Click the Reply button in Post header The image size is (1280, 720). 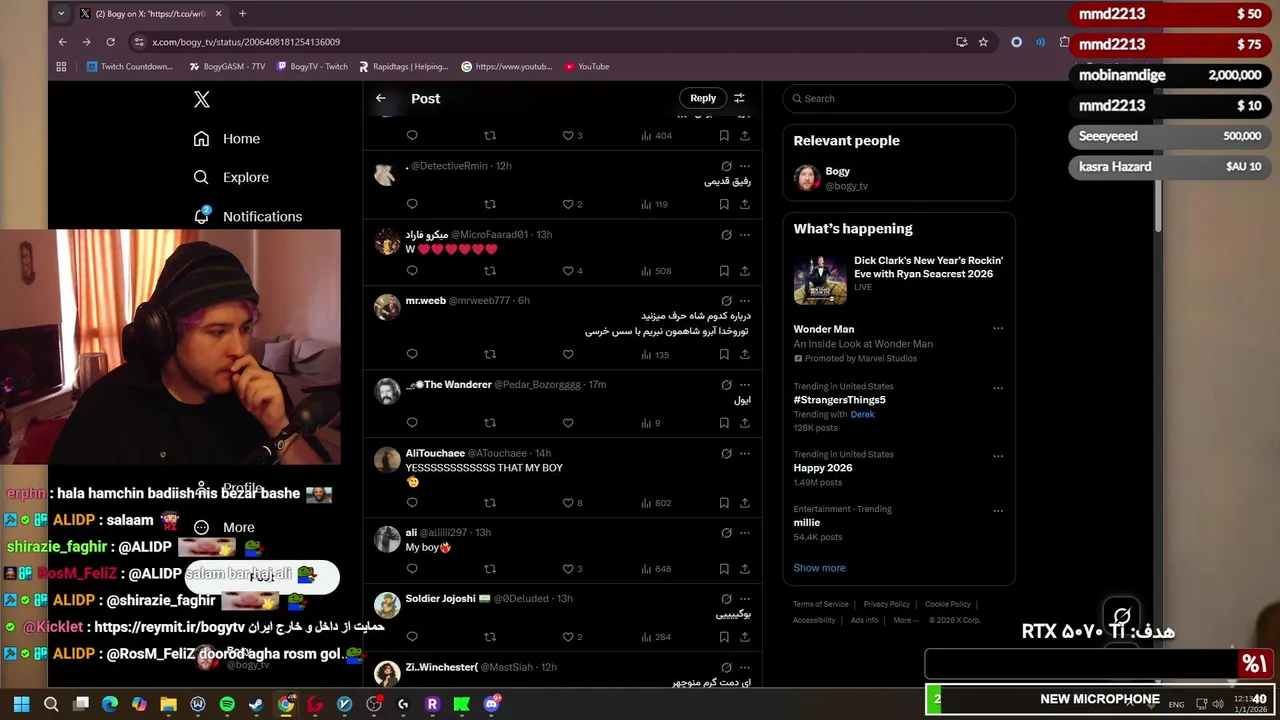coord(703,98)
